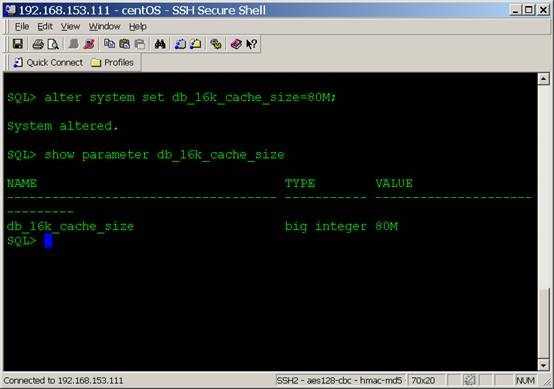The width and height of the screenshot is (554, 389).
Task: Click the 'System altered.' output text
Action: (x=63, y=126)
